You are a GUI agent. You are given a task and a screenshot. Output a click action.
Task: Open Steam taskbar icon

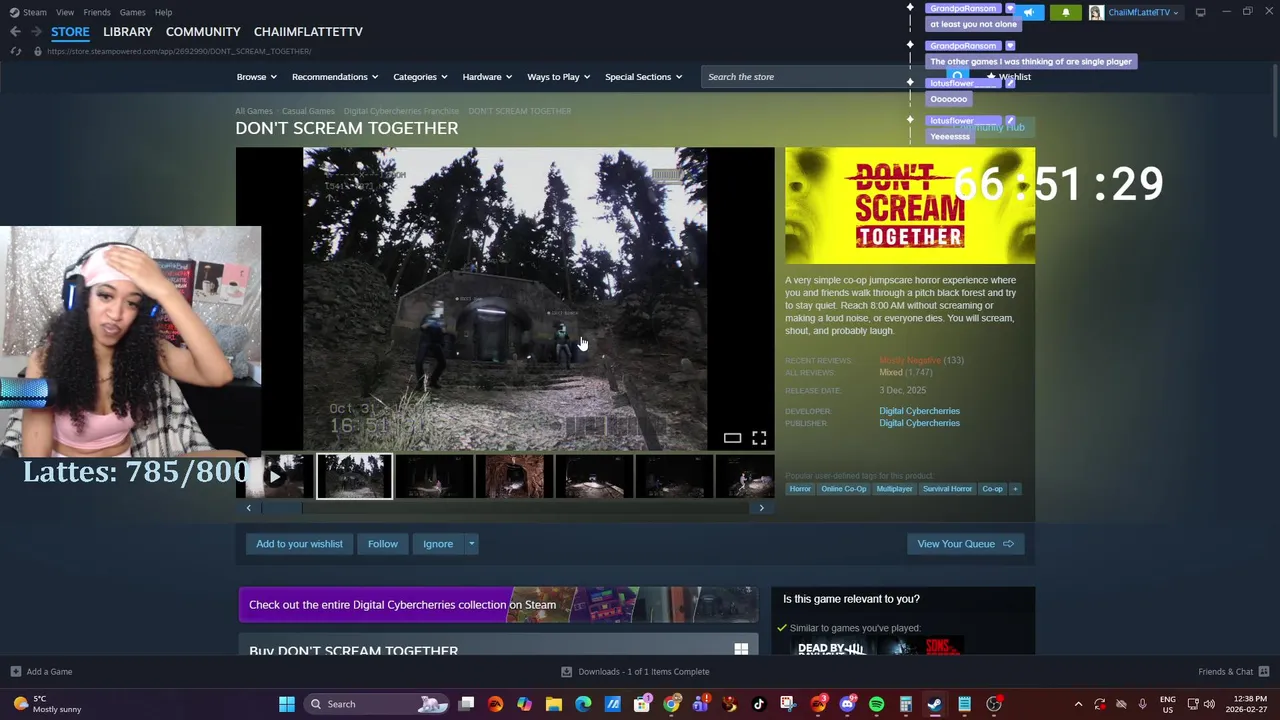(x=935, y=704)
